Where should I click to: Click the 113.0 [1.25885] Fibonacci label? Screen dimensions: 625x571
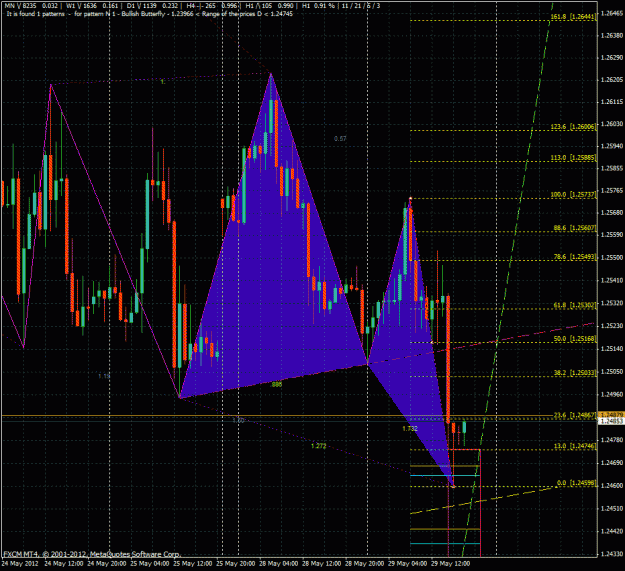coord(573,158)
